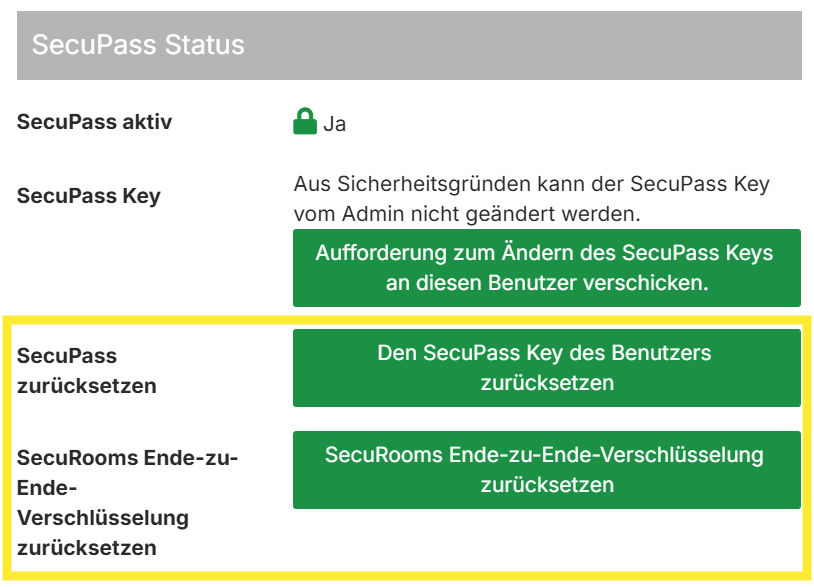This screenshot has height=587, width=814.
Task: Select the 'Ja' status text
Action: click(x=335, y=125)
